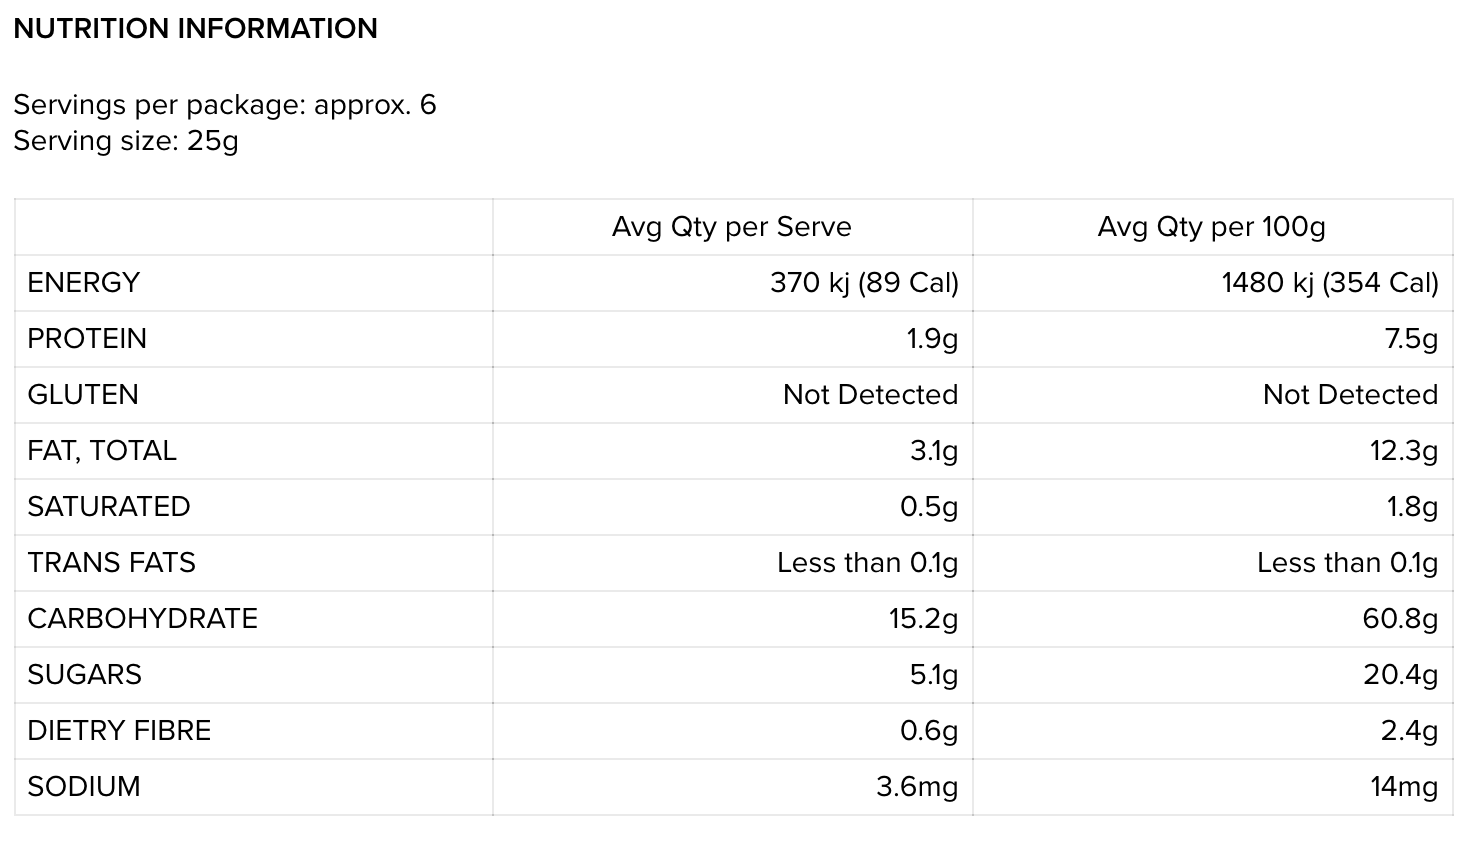The width and height of the screenshot is (1478, 852).
Task: Click the 12.3g fat value
Action: tap(1403, 451)
